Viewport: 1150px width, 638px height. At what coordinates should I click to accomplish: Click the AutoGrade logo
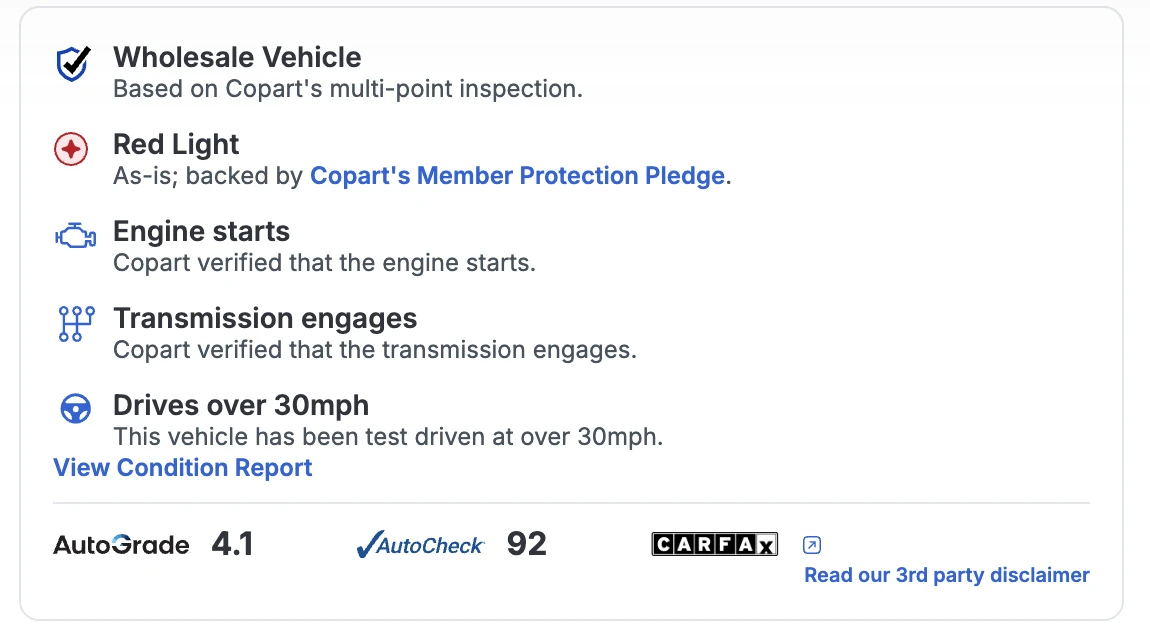click(x=121, y=545)
